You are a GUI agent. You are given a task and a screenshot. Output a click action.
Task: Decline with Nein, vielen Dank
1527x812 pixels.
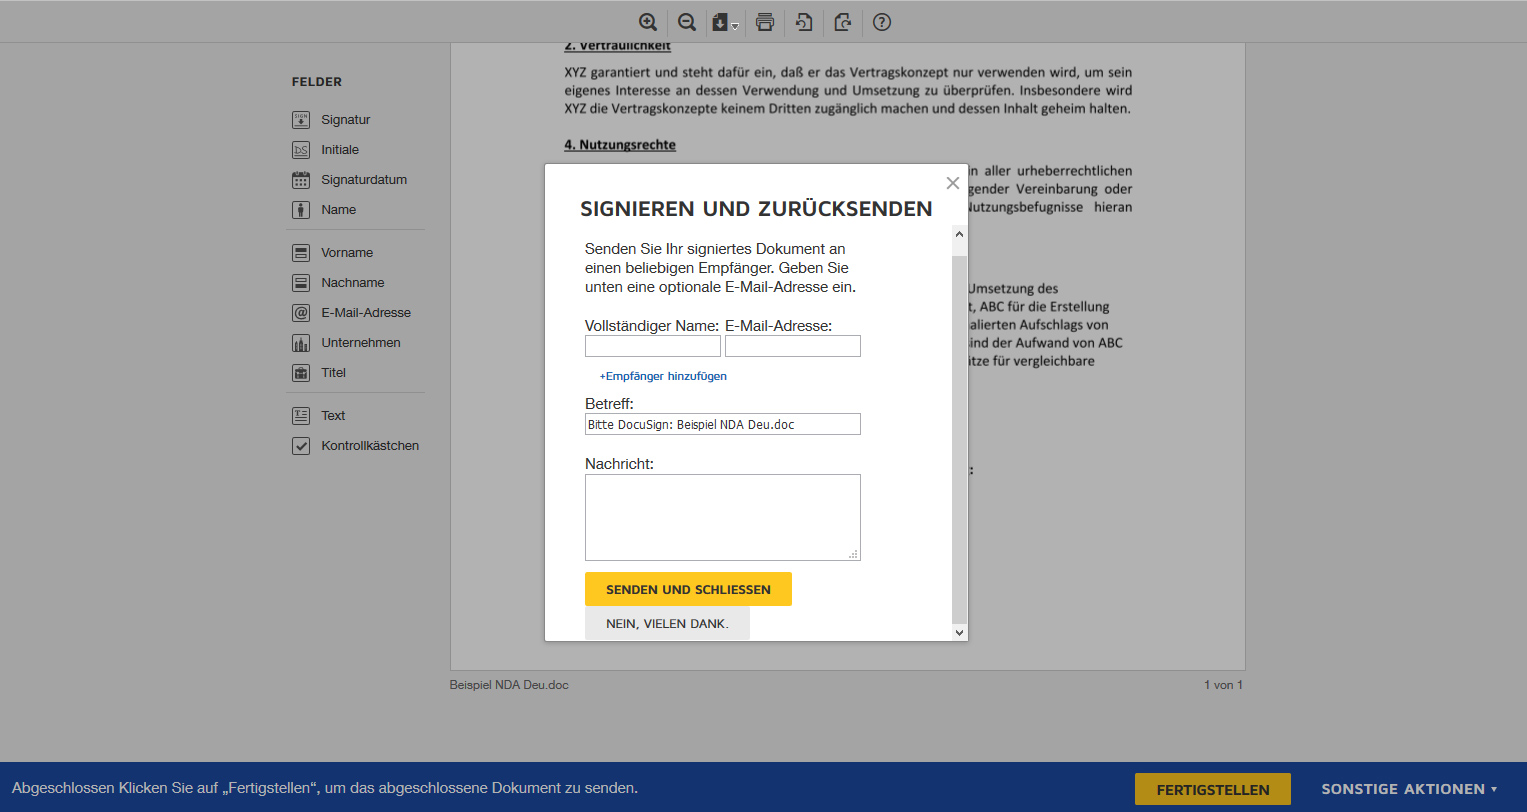[667, 624]
